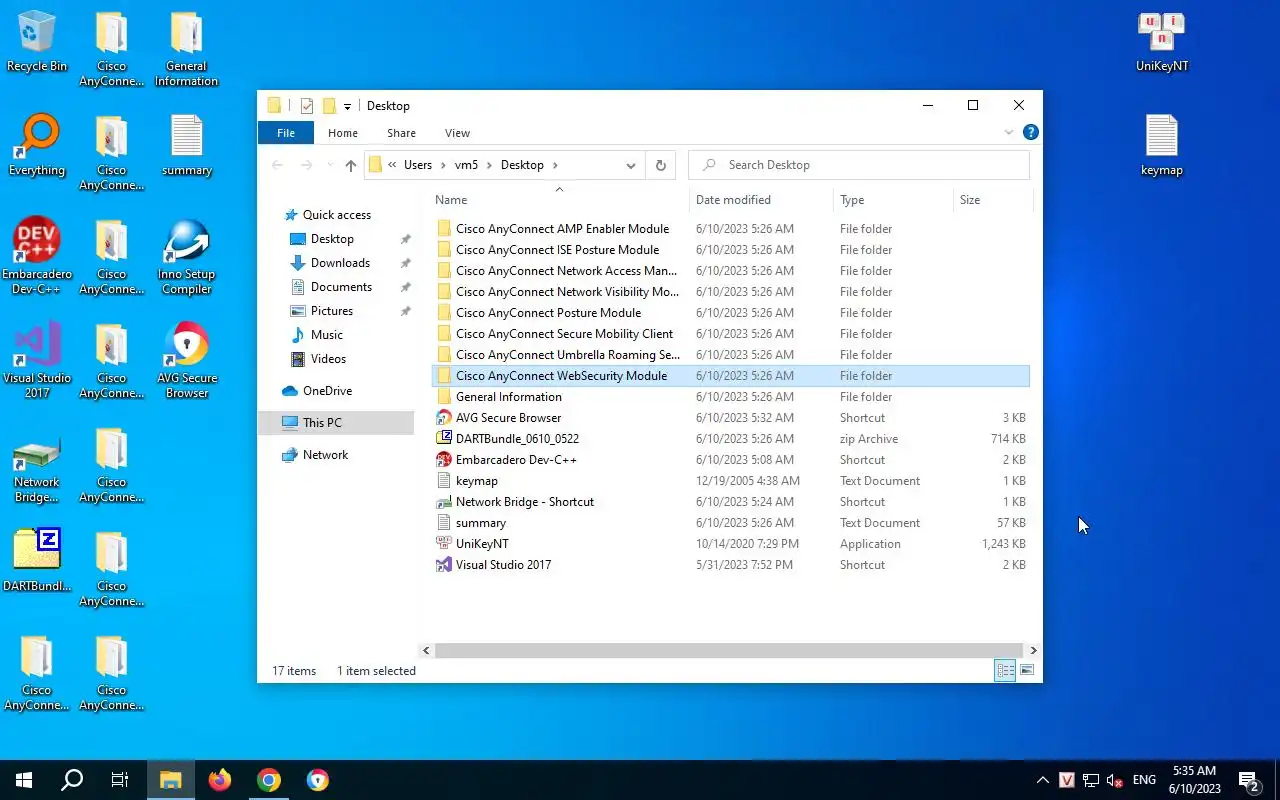Viewport: 1280px width, 800px height.
Task: Click File Explorer taskbar icon
Action: (x=170, y=780)
